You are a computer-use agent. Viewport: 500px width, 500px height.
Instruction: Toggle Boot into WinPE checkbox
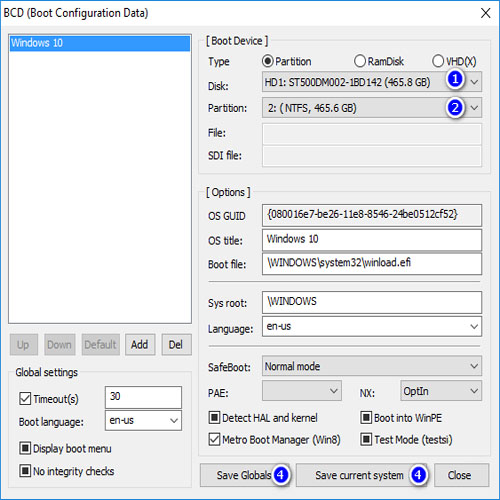tap(366, 418)
